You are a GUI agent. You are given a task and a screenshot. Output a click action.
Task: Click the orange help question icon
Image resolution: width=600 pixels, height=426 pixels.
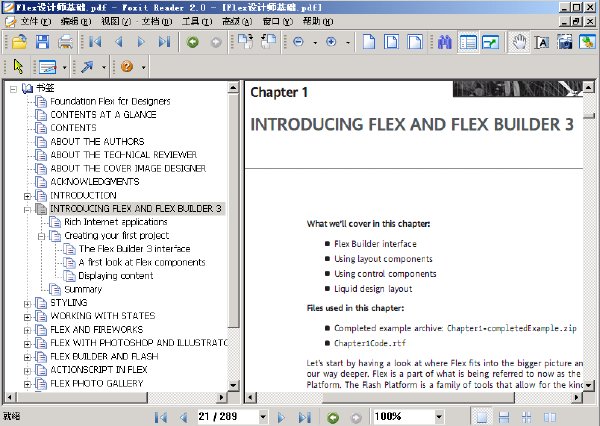point(127,67)
